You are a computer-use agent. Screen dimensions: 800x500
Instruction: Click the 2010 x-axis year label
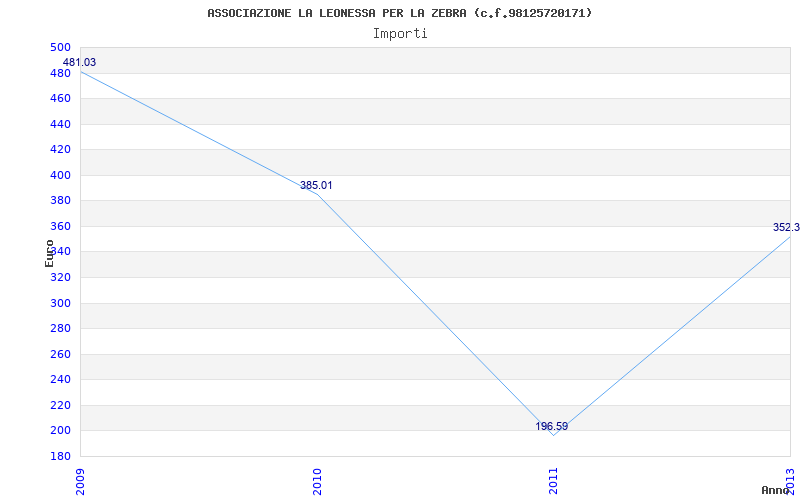click(317, 481)
